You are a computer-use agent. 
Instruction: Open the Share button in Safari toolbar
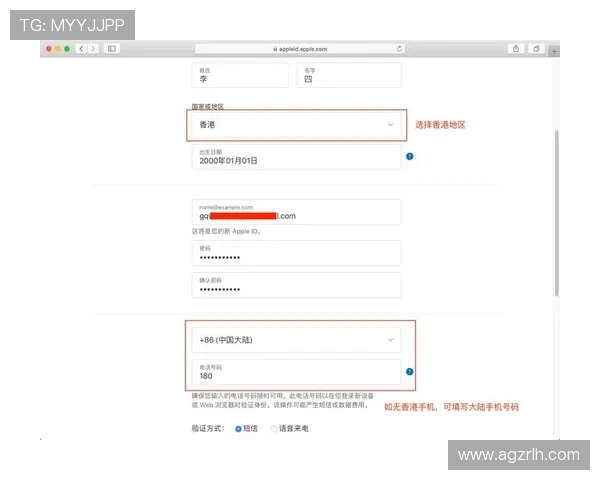516,49
